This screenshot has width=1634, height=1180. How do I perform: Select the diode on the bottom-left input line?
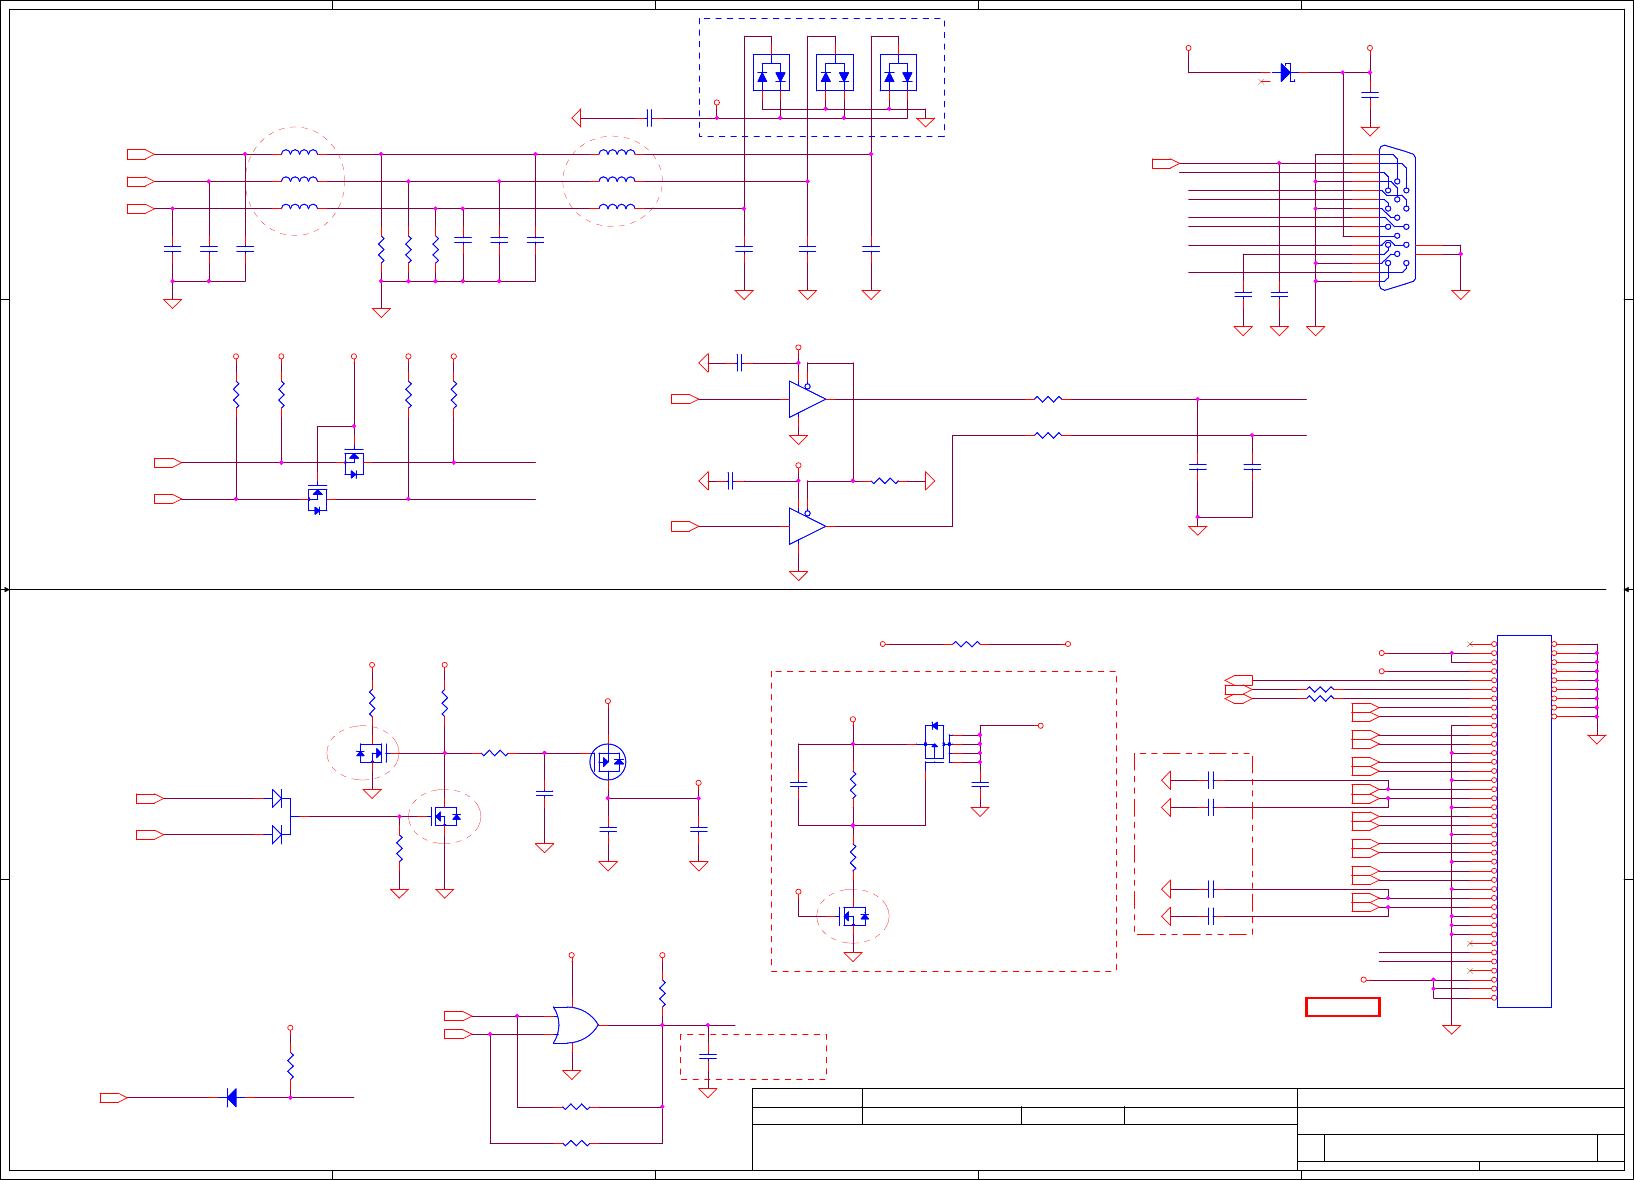(x=232, y=1097)
